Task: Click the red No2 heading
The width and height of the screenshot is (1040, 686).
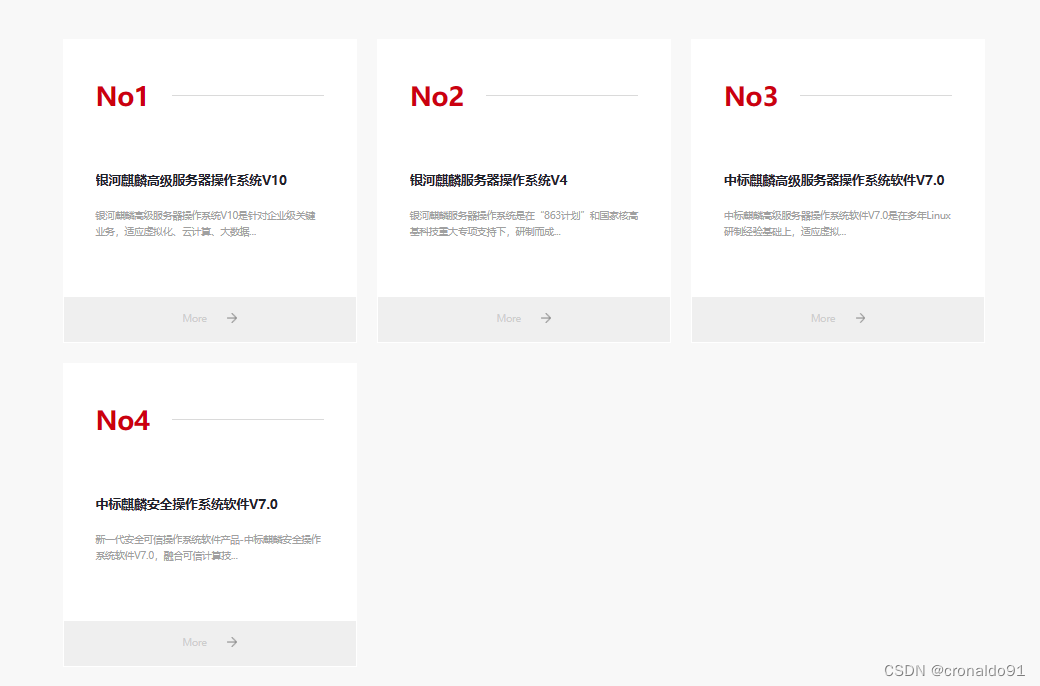Action: point(436,97)
